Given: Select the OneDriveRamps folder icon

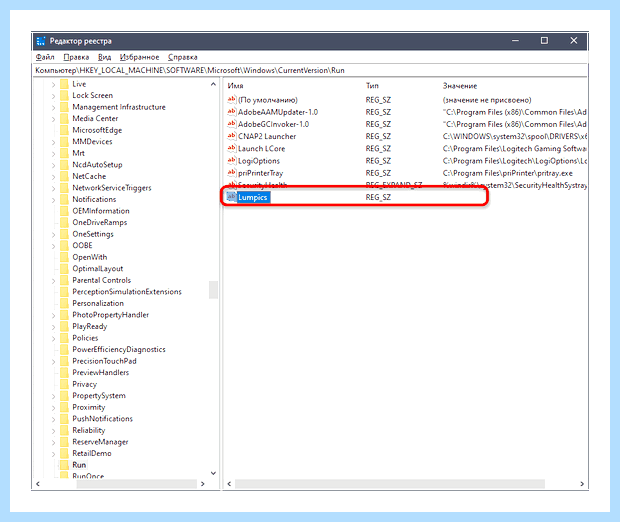Looking at the screenshot, I should 64,222.
